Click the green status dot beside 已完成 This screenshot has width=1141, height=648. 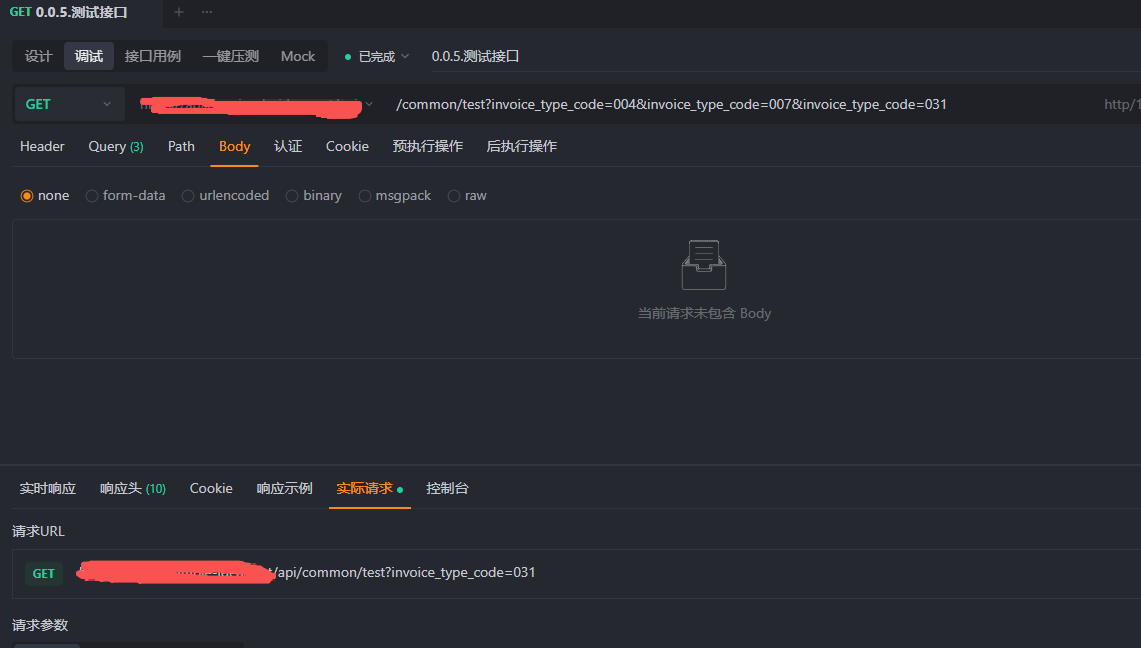click(348, 56)
